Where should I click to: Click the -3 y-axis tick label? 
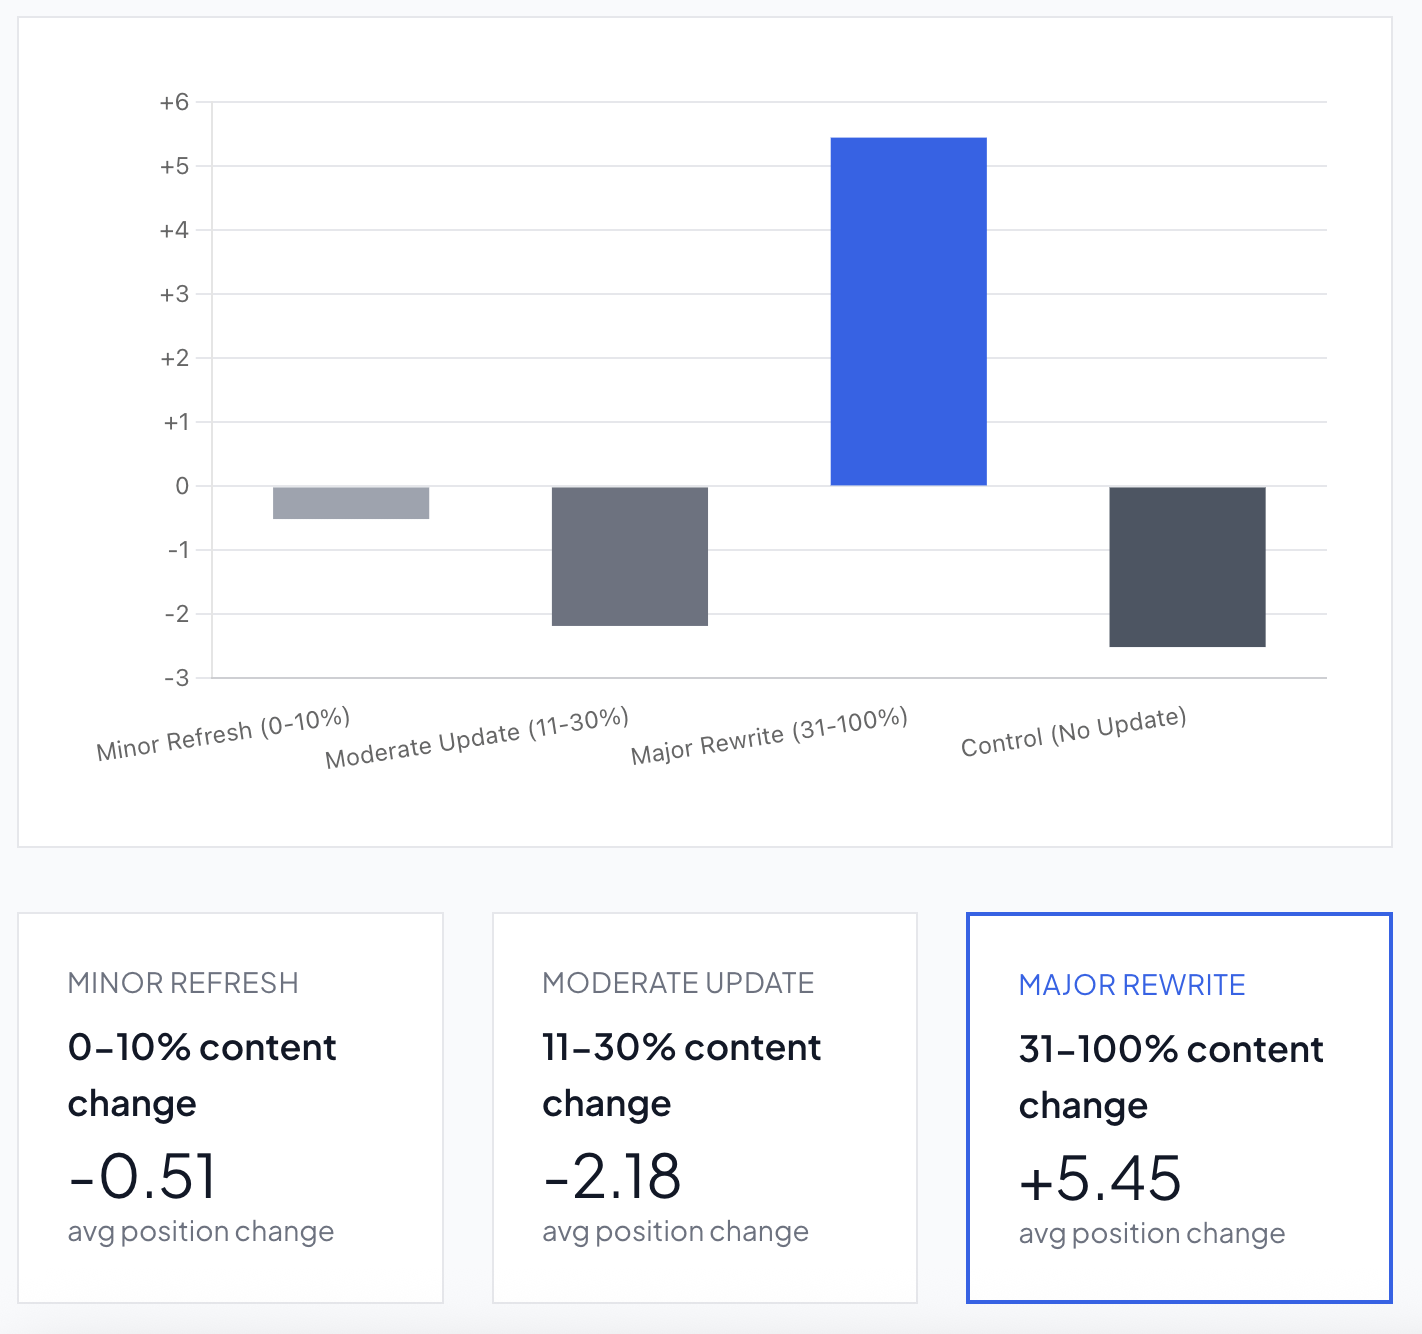[176, 678]
